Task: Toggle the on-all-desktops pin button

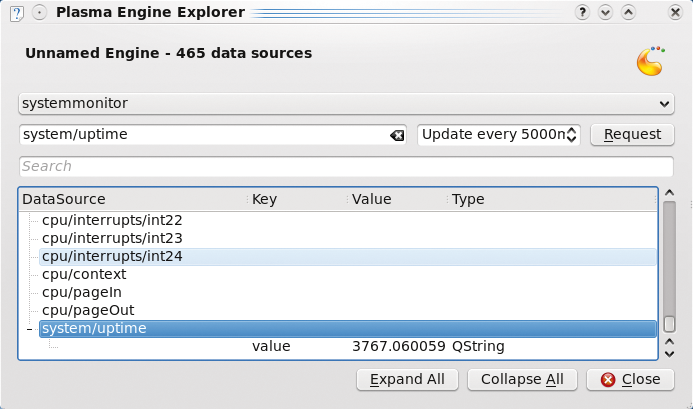Action: click(39, 13)
